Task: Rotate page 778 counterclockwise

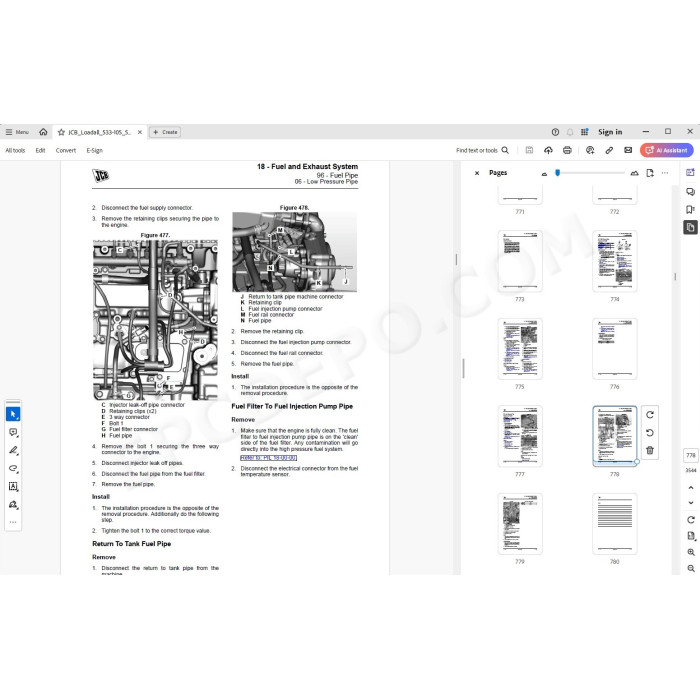Action: pos(650,433)
